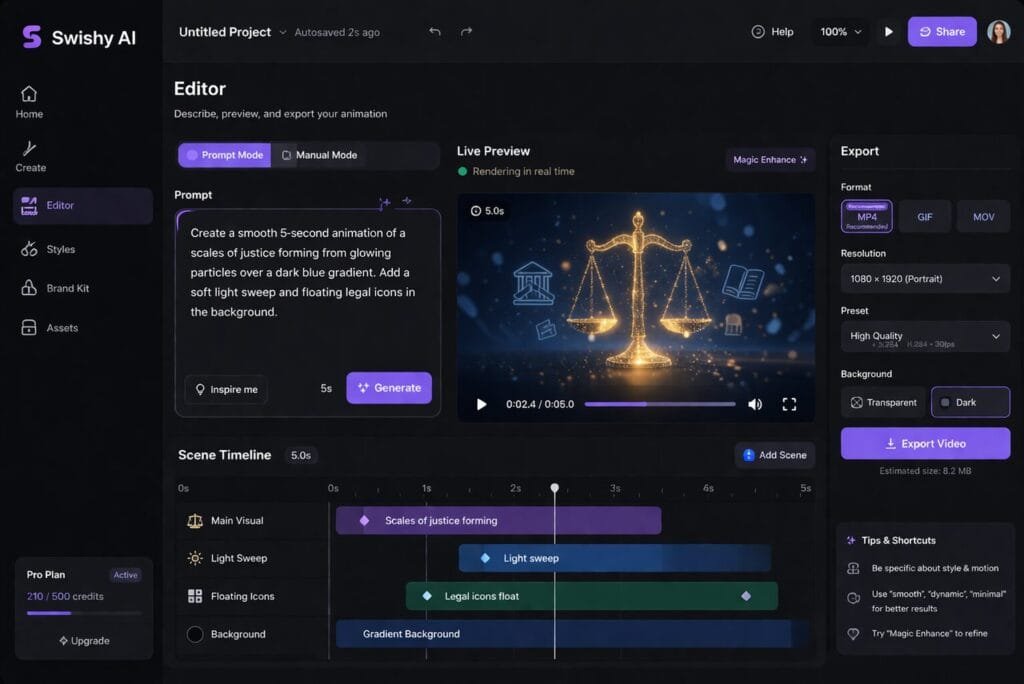1024x684 pixels.
Task: Navigate to Create in the sidebar
Action: click(x=30, y=157)
